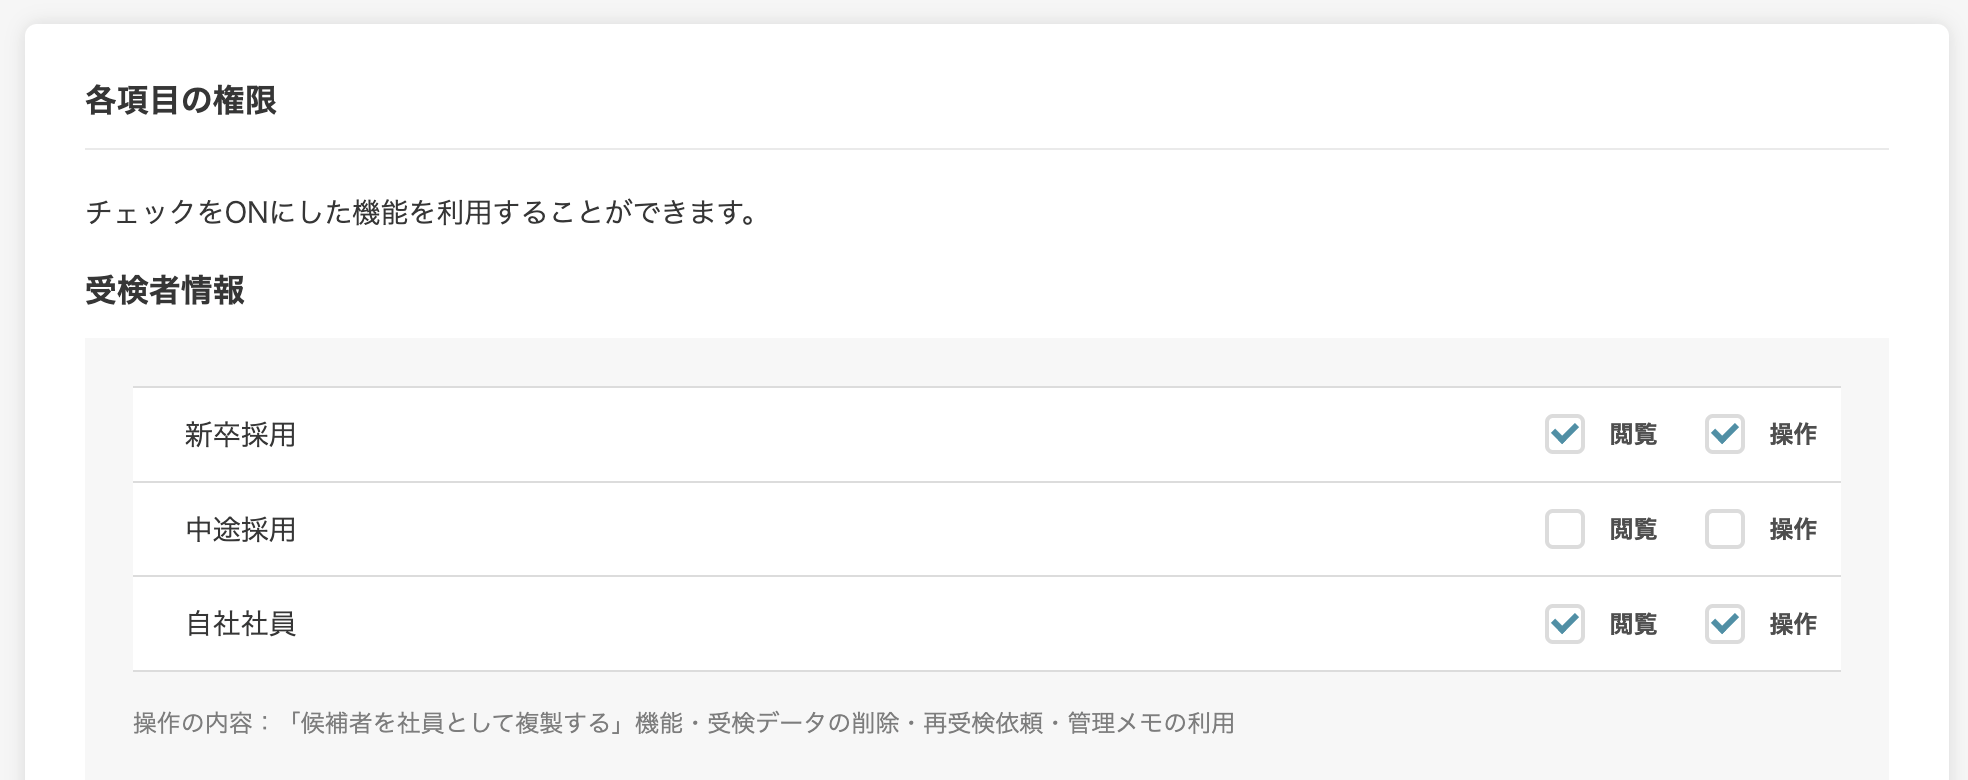
Task: Click the 操作 text label in 中途採用 row
Action: click(x=1793, y=529)
